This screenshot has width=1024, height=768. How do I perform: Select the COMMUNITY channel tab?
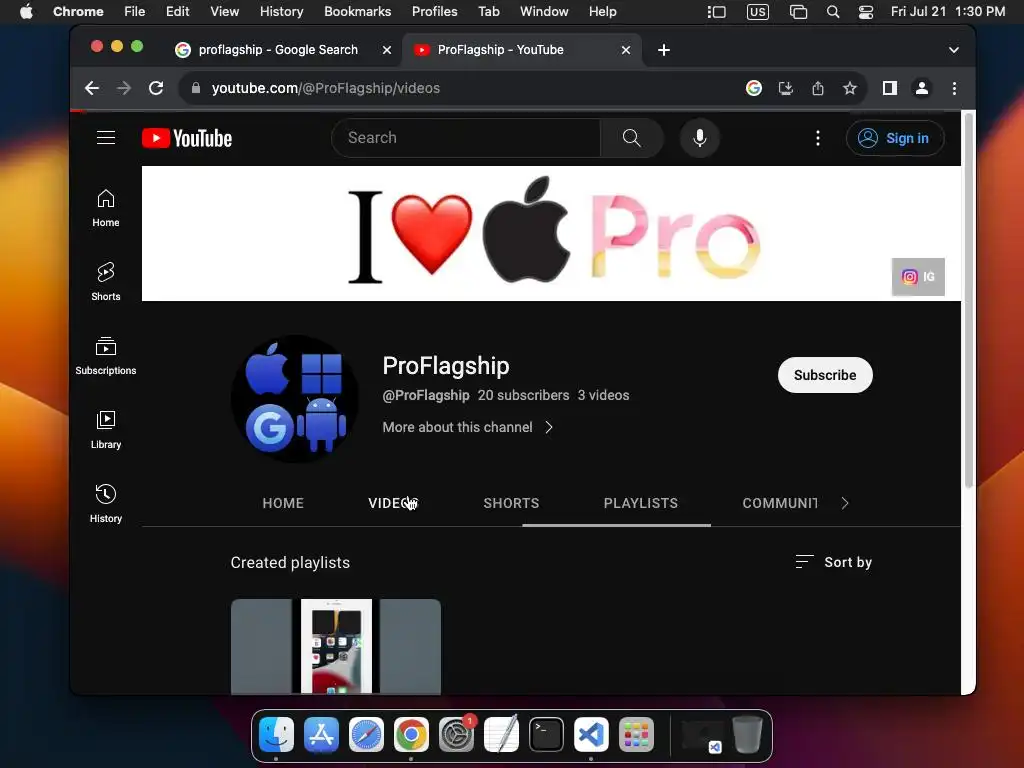tap(780, 503)
